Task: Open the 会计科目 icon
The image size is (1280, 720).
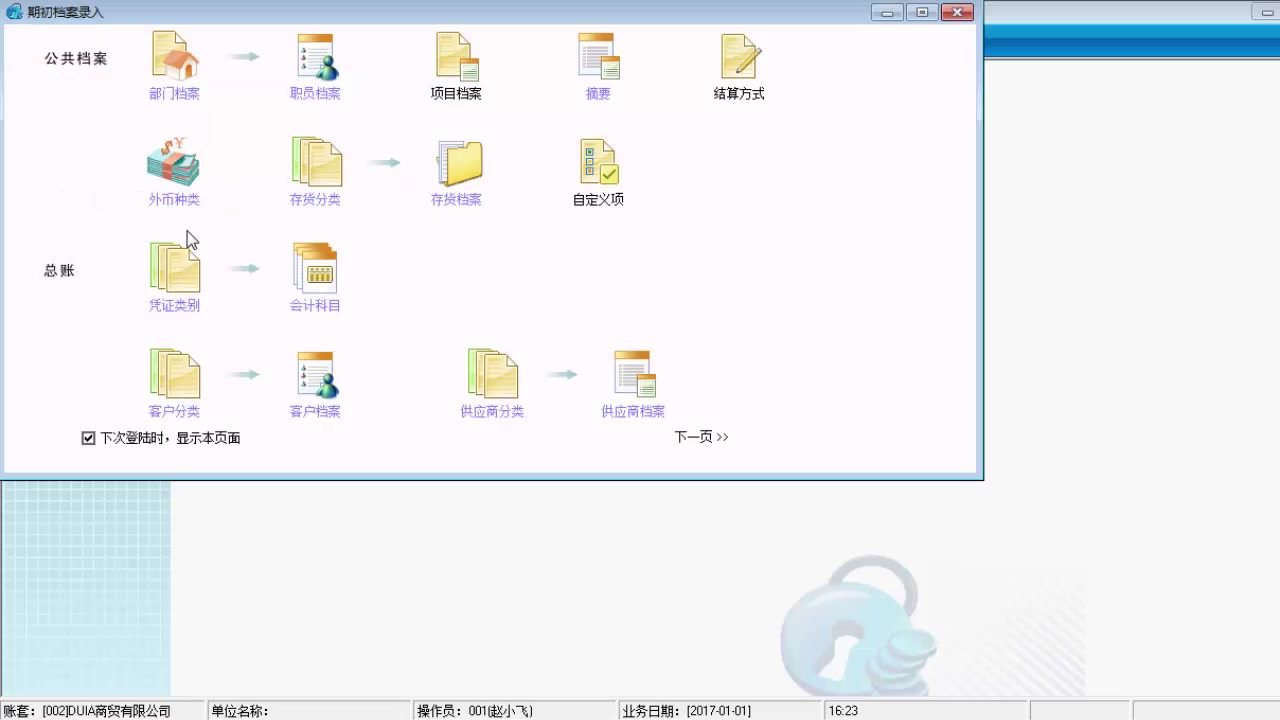Action: pos(315,268)
